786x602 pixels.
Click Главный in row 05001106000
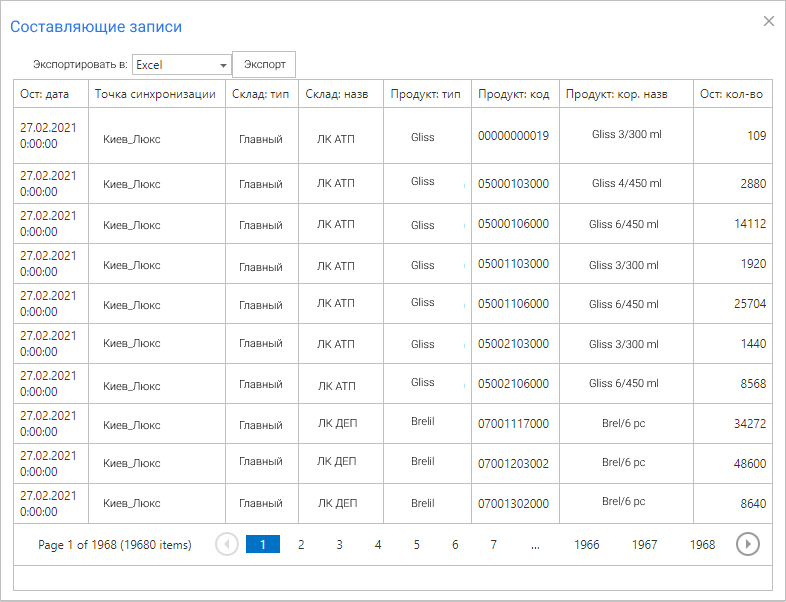(x=261, y=305)
